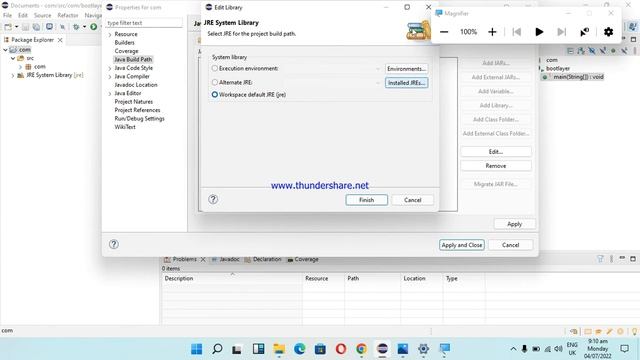Click Magnifier previous sentence button
The image size is (640, 360).
(517, 32)
